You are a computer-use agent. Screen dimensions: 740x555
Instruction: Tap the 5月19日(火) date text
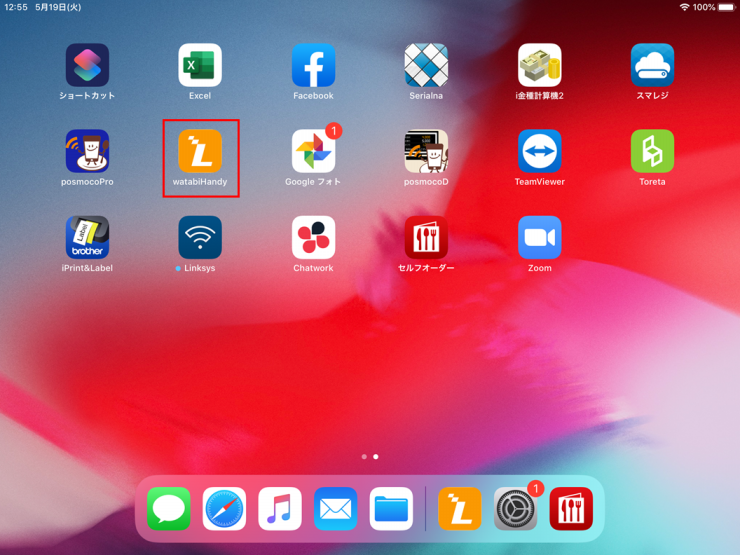tap(58, 7)
